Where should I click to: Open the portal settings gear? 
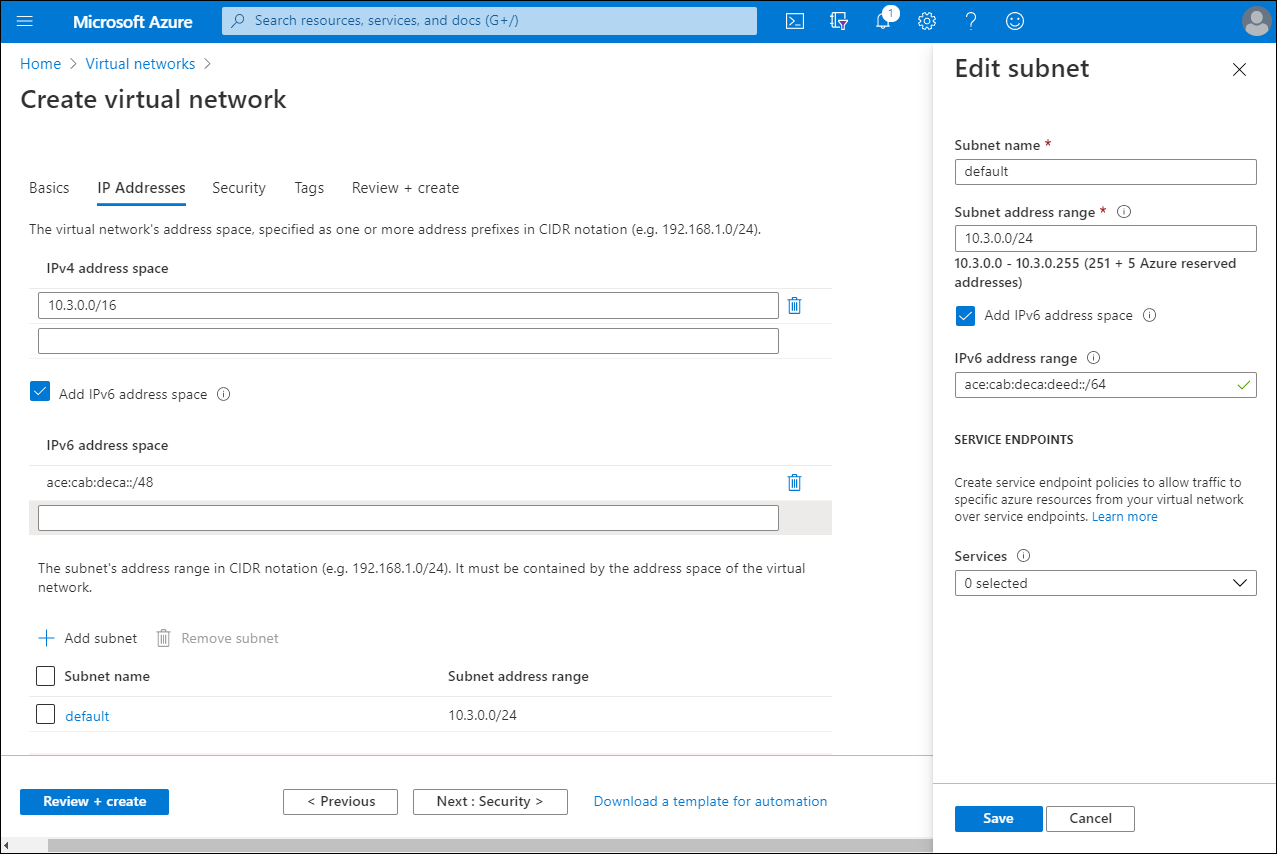coord(927,20)
